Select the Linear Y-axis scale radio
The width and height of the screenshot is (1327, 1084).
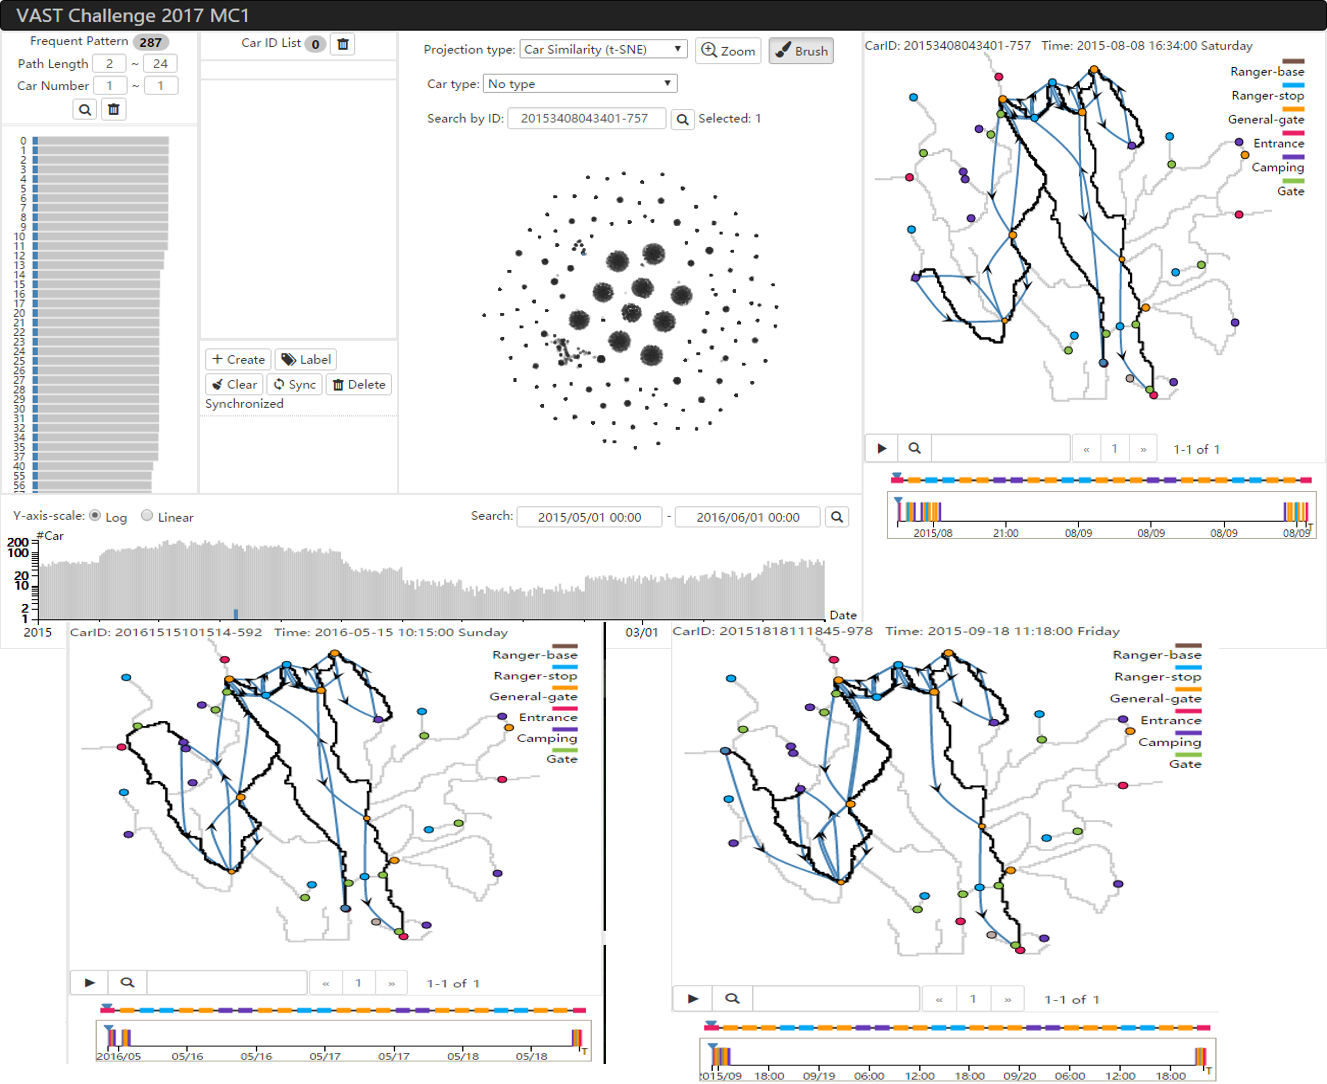click(x=147, y=516)
